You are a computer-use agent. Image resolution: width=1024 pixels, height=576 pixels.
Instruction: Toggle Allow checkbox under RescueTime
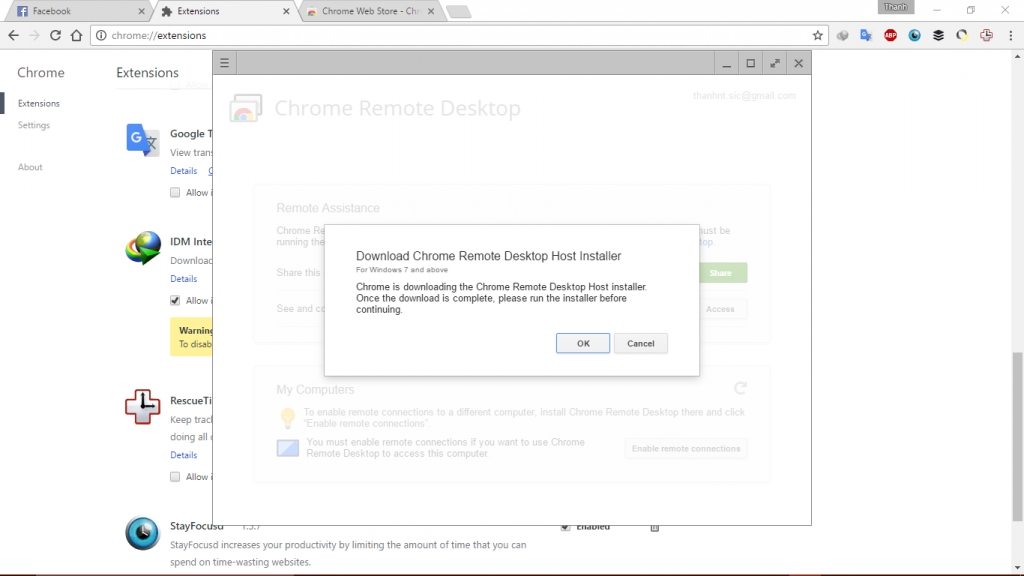(175, 477)
